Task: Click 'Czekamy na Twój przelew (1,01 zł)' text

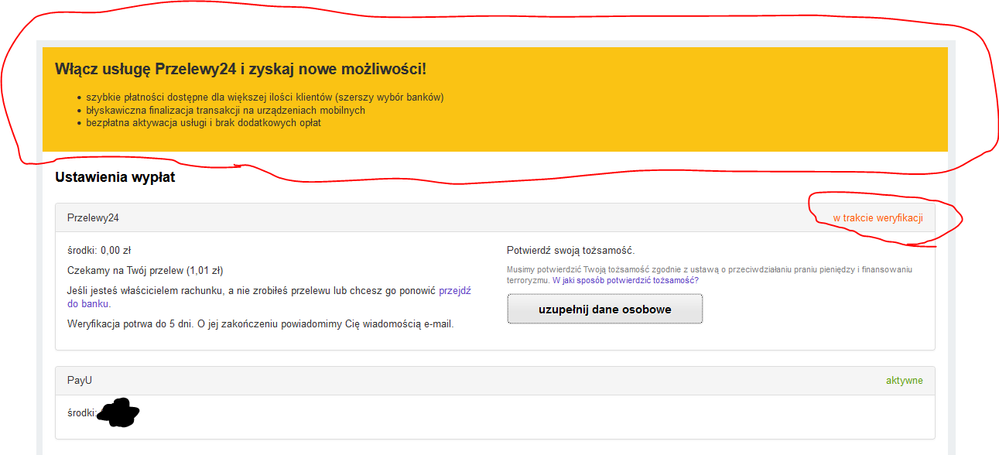Action: pos(145,270)
